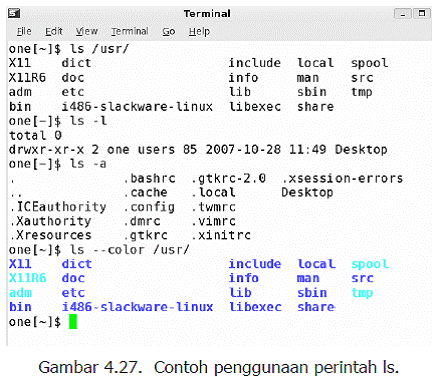Click the '.local' entry
The height and width of the screenshot is (377, 439).
[x=214, y=192]
